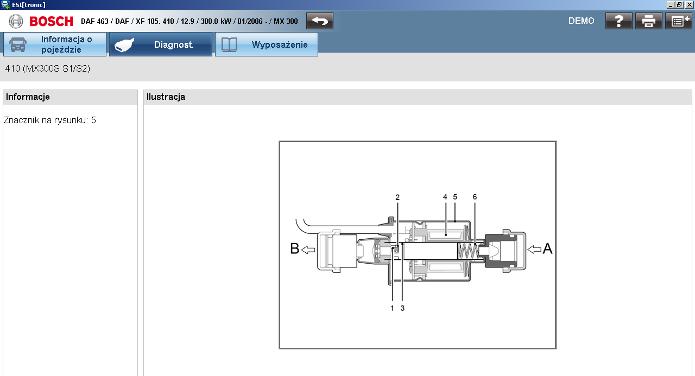Print the page using the printer icon
The height and width of the screenshot is (376, 695).
tap(648, 21)
